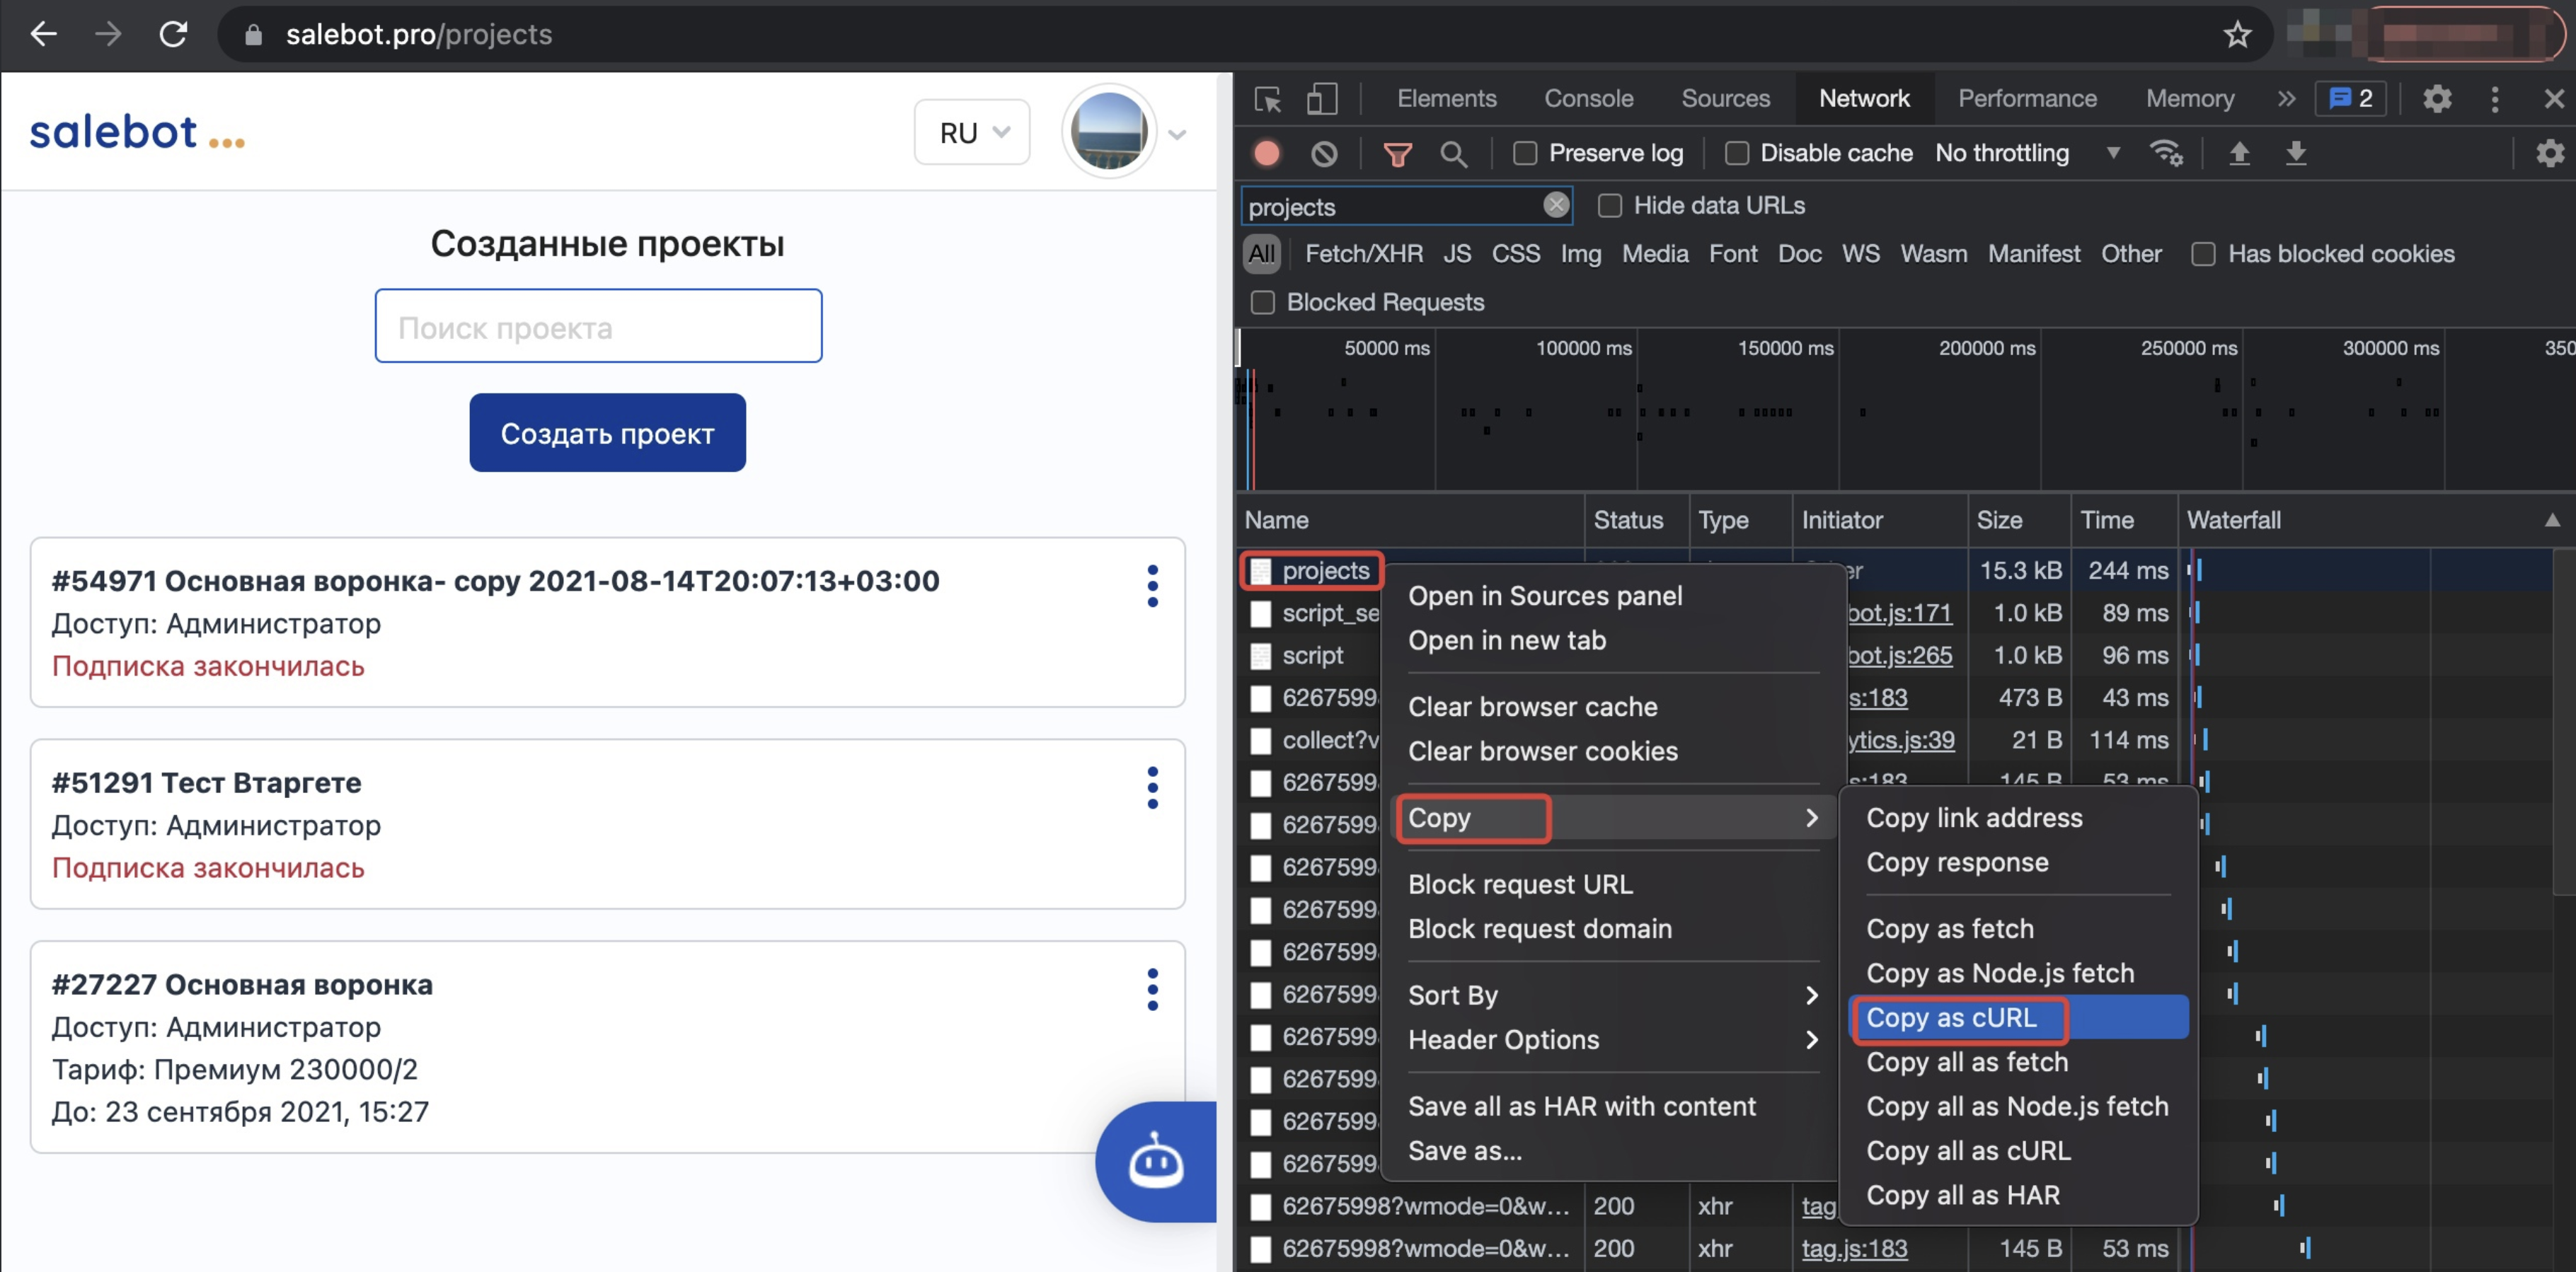Open the No throttling dropdown

click(x=2026, y=153)
